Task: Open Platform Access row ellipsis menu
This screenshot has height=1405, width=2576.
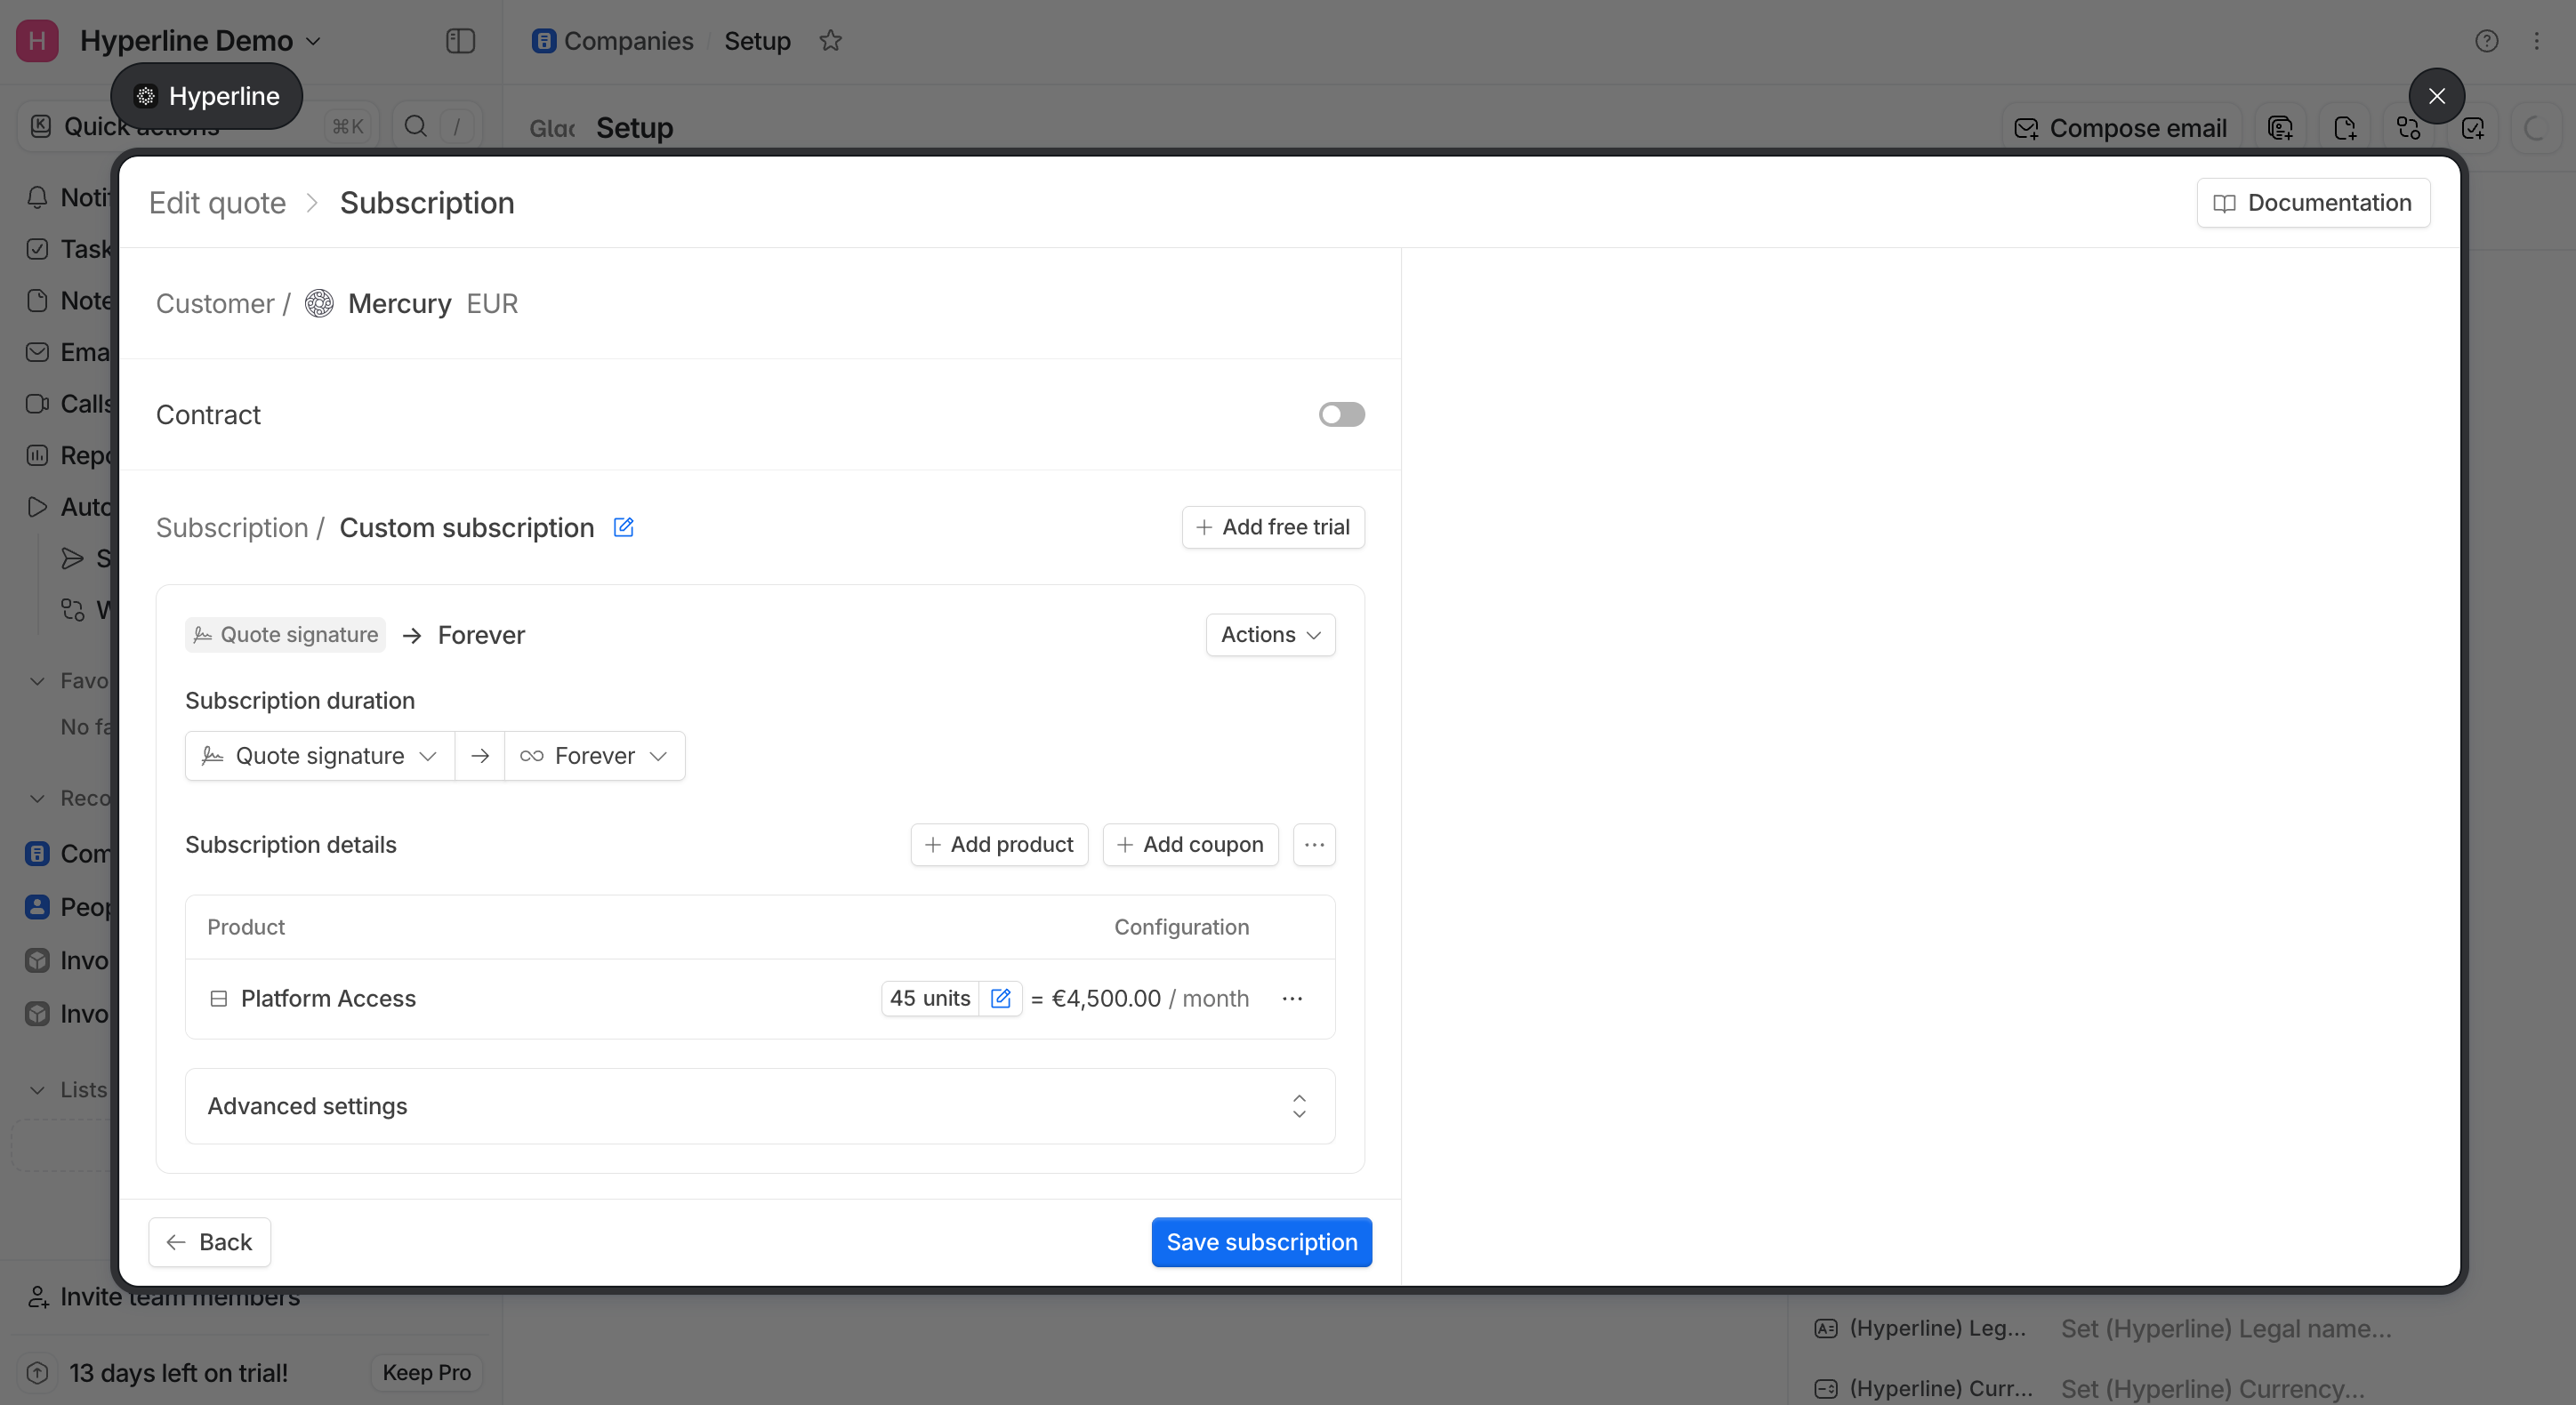Action: pyautogui.click(x=1292, y=998)
